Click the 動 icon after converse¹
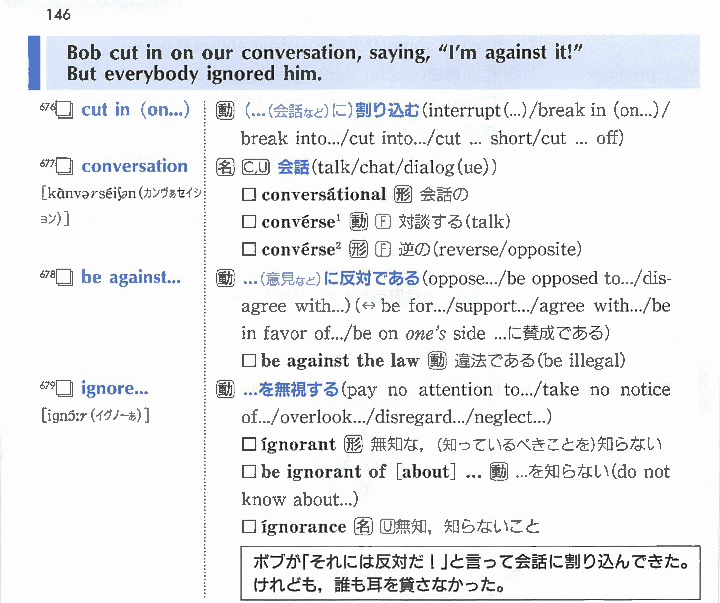 pos(359,222)
